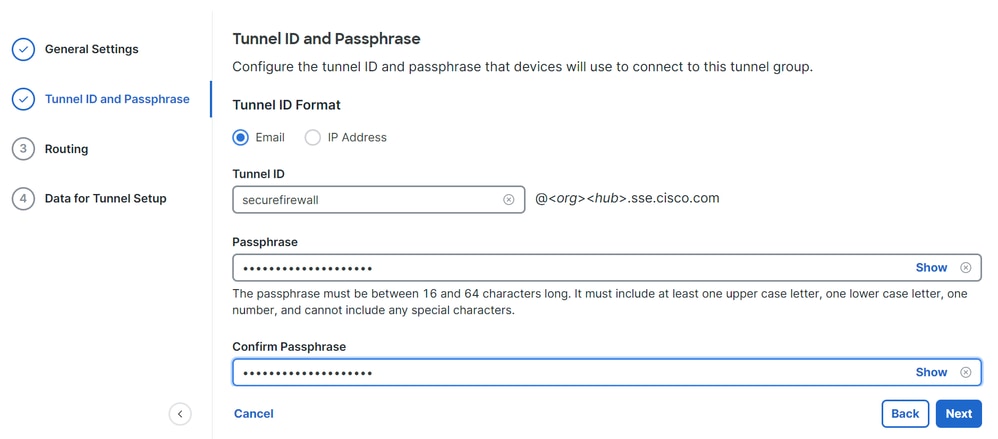Clear the Confirm Passphrase field via x icon
This screenshot has height=439, width=998.
click(966, 372)
